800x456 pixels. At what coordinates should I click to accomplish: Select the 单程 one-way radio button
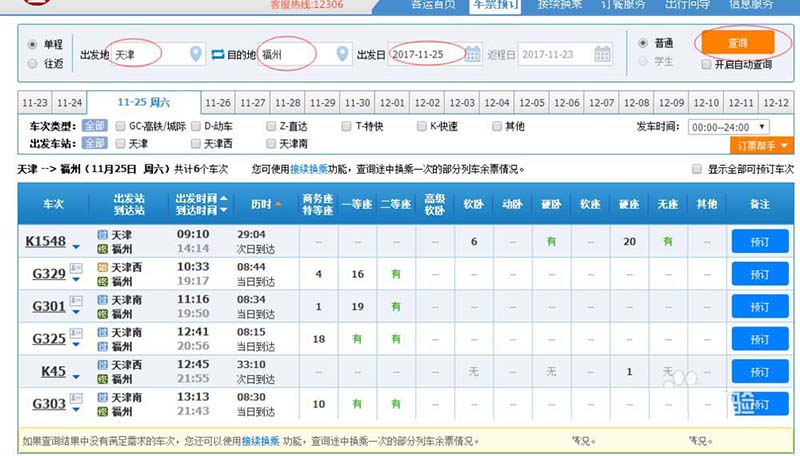(x=32, y=44)
